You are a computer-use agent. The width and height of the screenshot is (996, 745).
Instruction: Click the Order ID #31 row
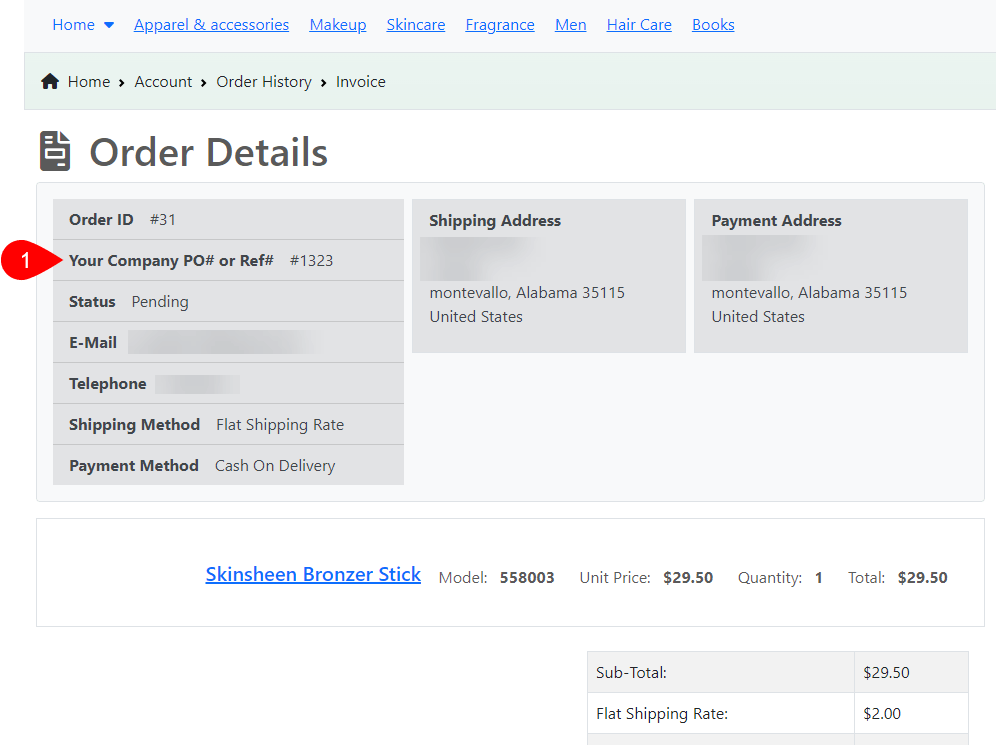click(x=228, y=220)
